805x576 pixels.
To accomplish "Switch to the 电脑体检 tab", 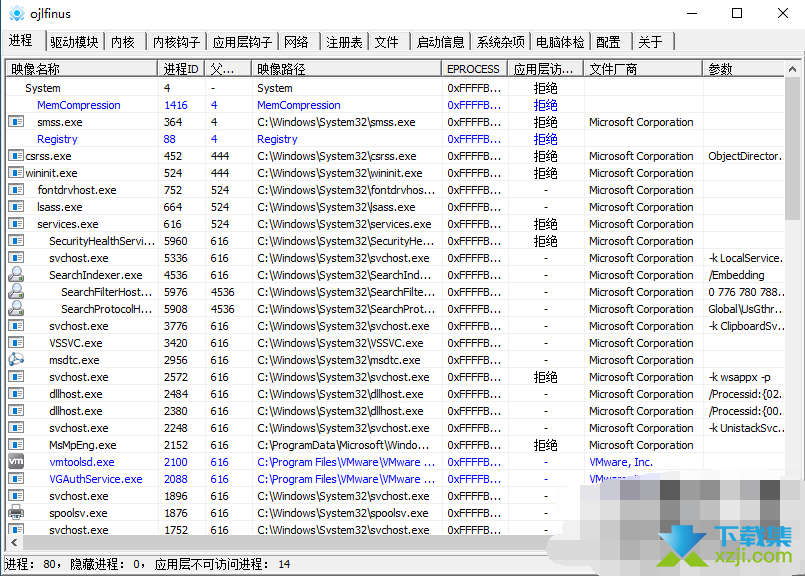I will click(560, 42).
